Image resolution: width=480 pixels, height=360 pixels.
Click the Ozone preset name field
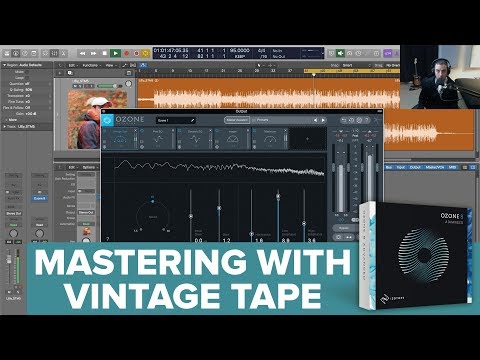click(x=175, y=120)
